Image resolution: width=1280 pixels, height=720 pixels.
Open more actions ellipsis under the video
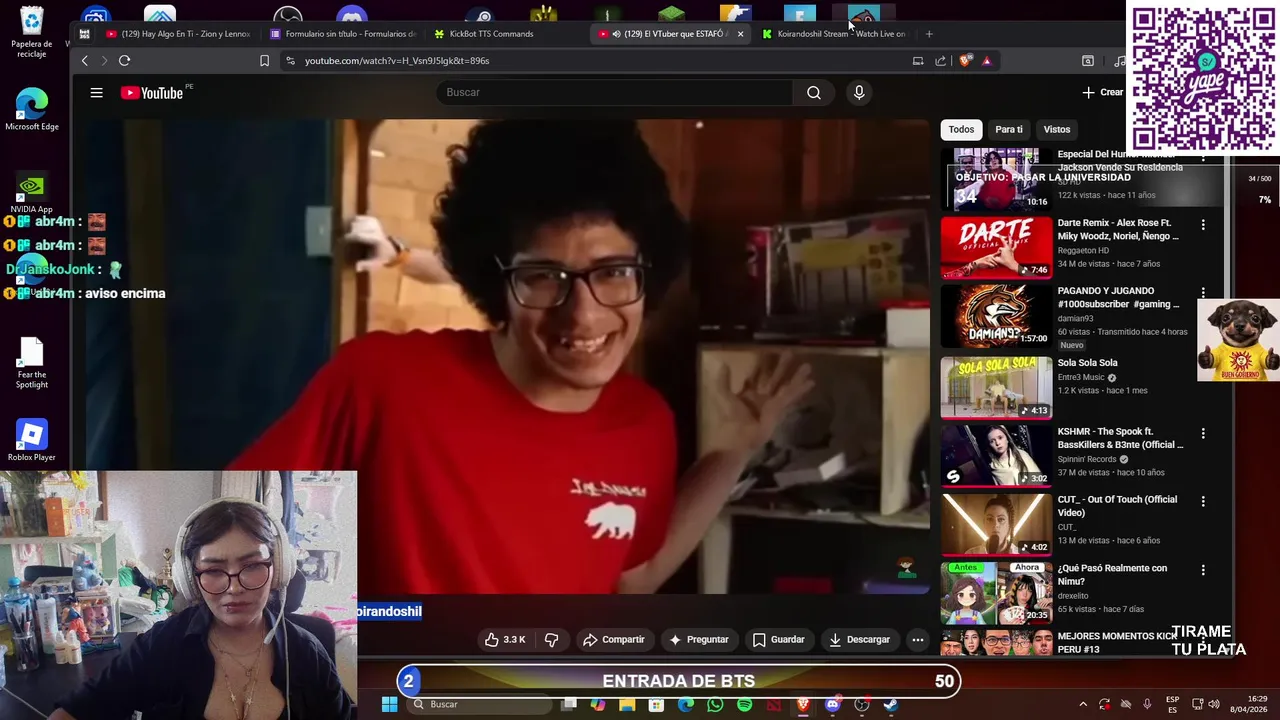click(x=917, y=640)
